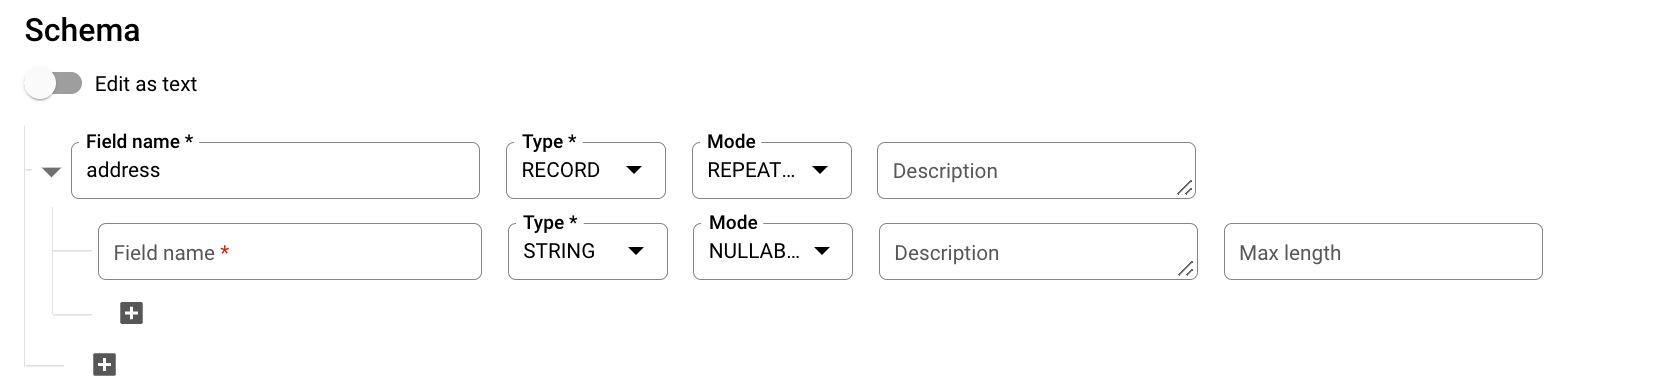The width and height of the screenshot is (1680, 392).
Task: Click the 'Edit as text' label
Action: (x=146, y=84)
